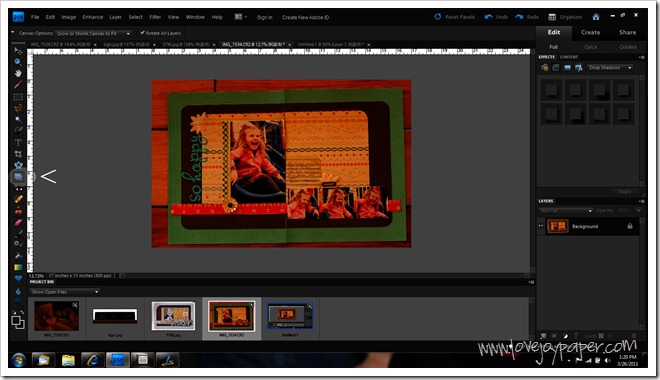Click the Sign In link
This screenshot has width=660, height=380.
(x=265, y=17)
